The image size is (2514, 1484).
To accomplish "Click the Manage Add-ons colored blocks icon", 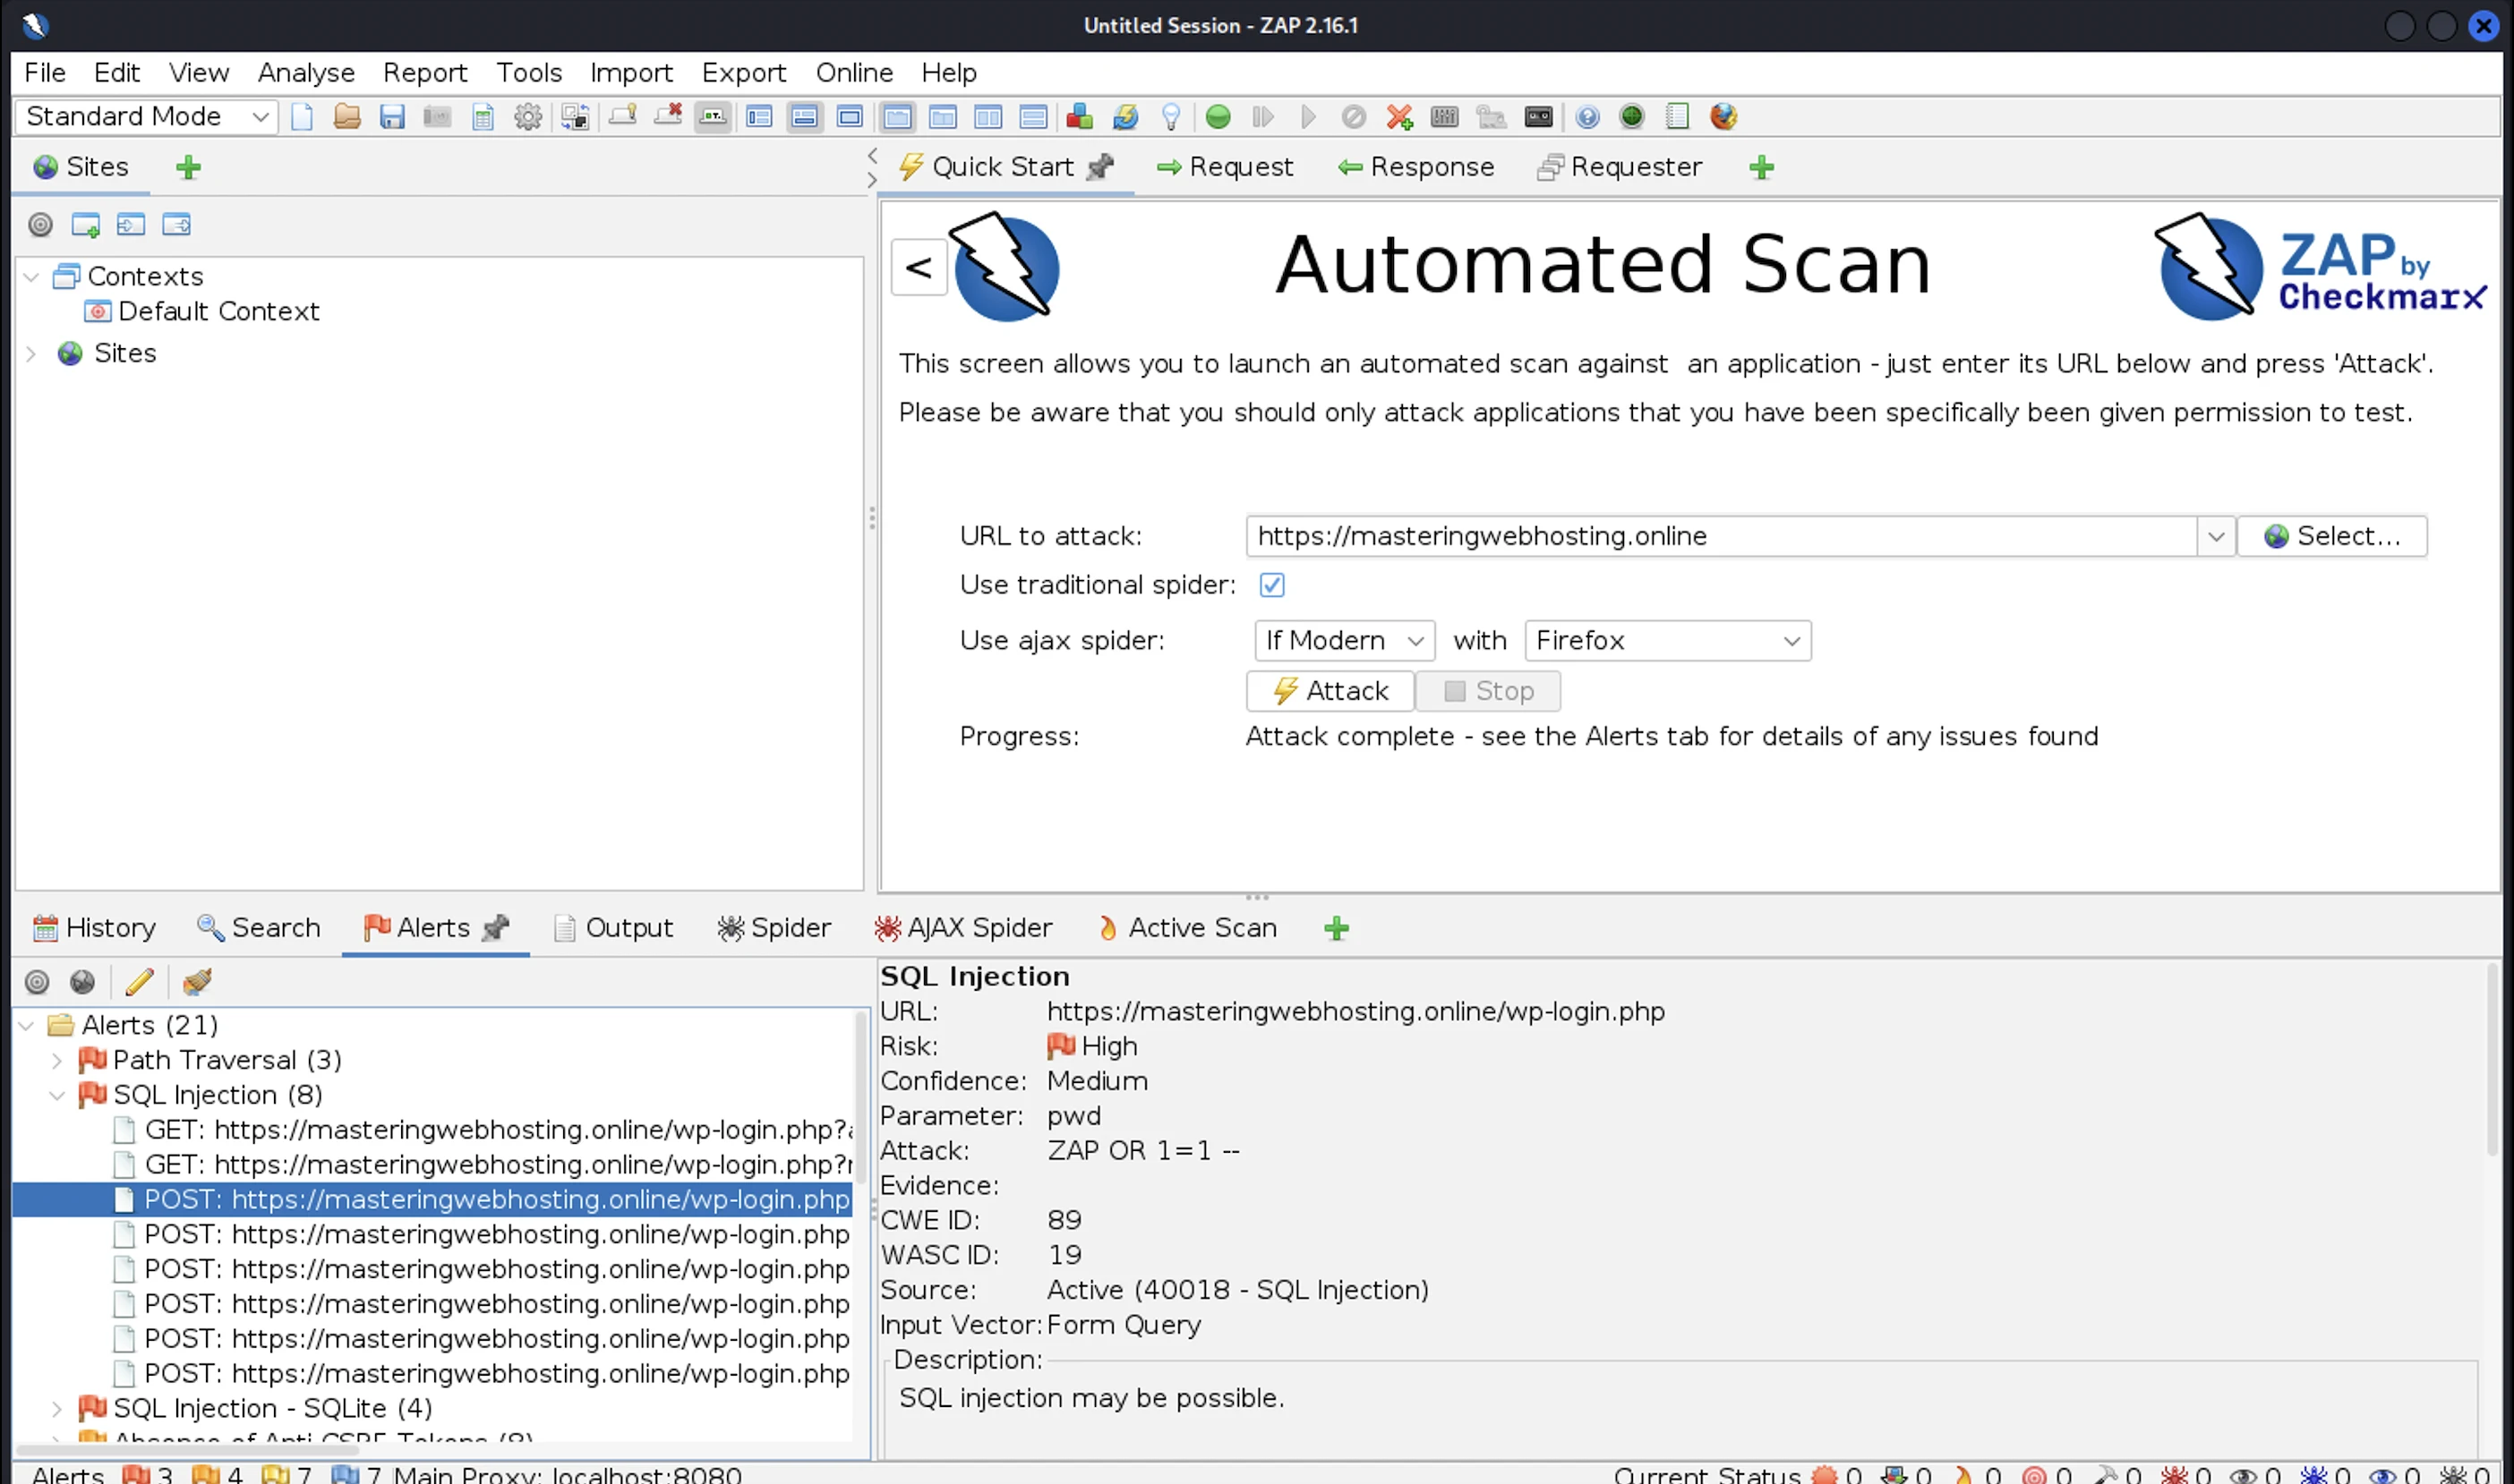I will point(1080,117).
